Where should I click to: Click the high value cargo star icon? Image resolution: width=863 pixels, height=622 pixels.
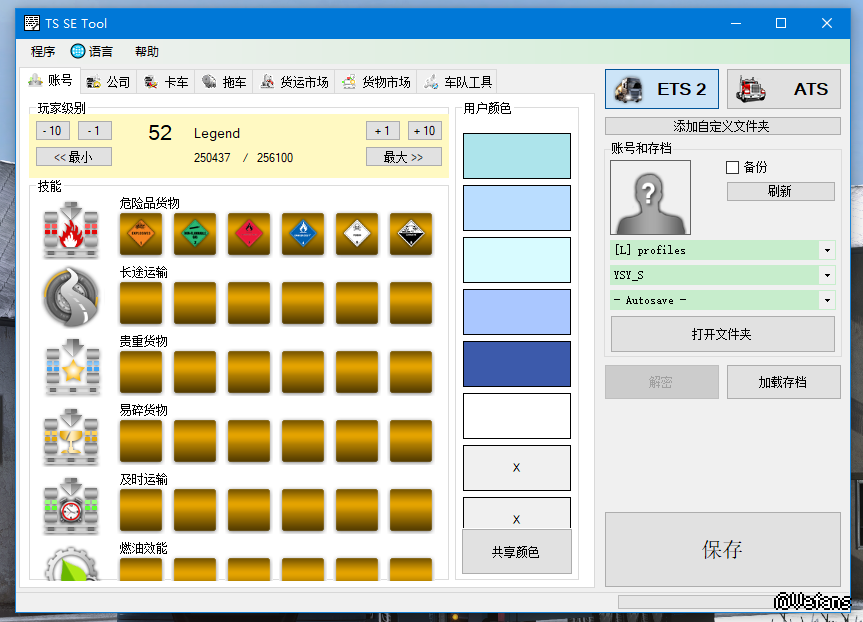tap(71, 368)
